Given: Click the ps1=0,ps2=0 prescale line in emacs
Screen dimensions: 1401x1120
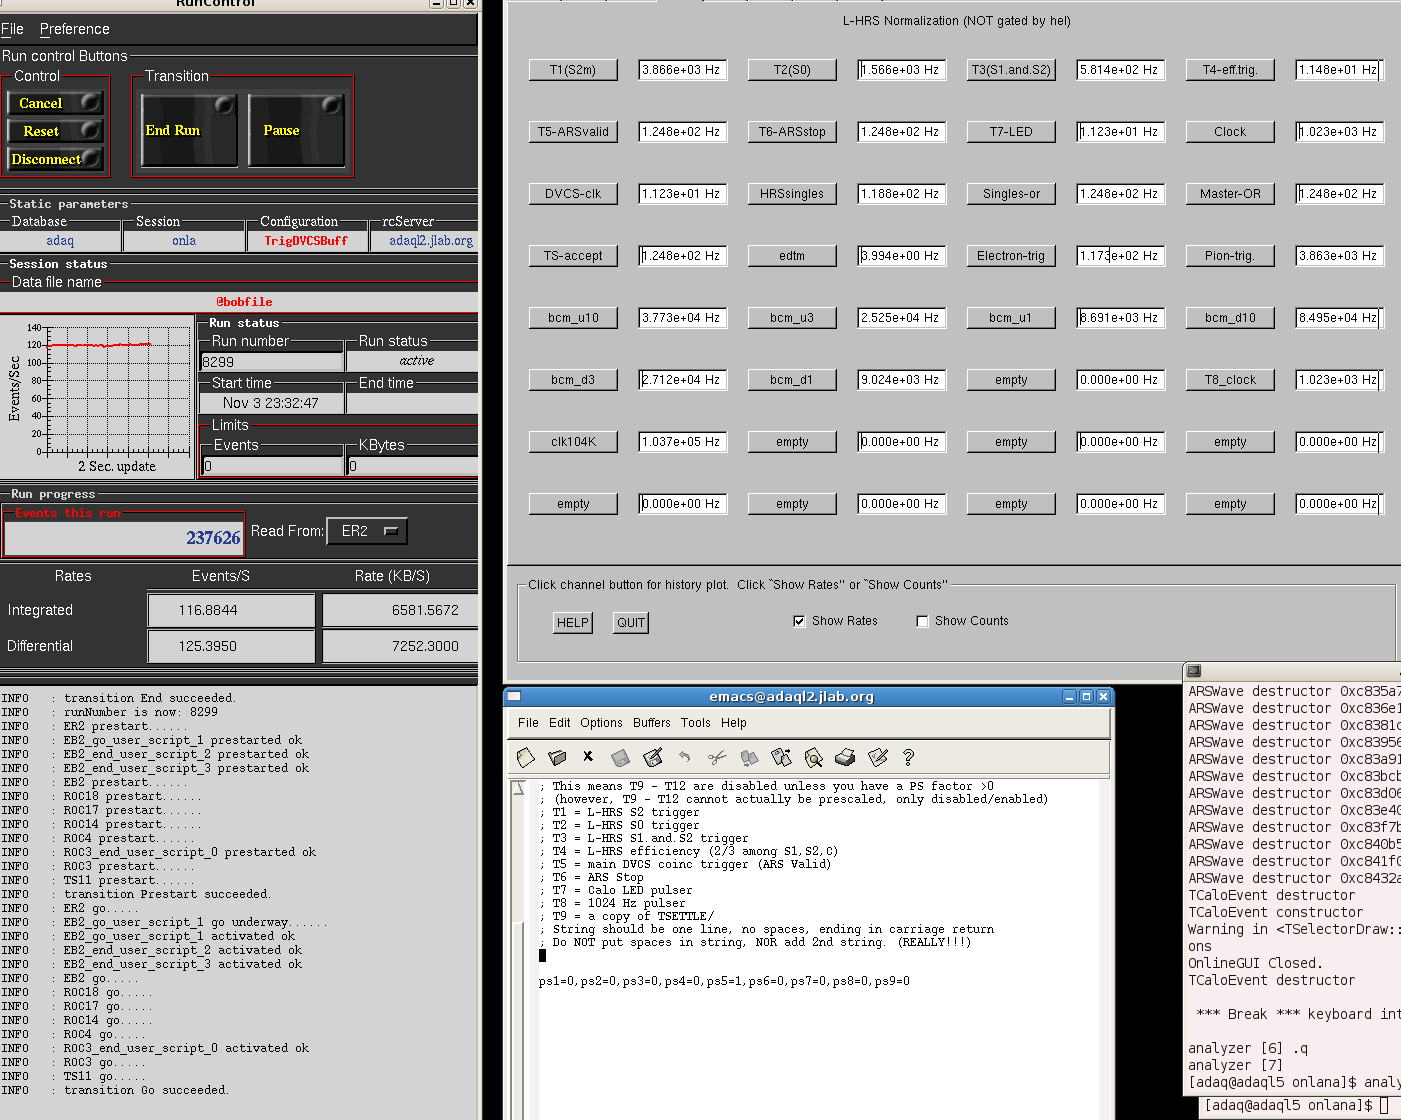Looking at the screenshot, I should 724,981.
